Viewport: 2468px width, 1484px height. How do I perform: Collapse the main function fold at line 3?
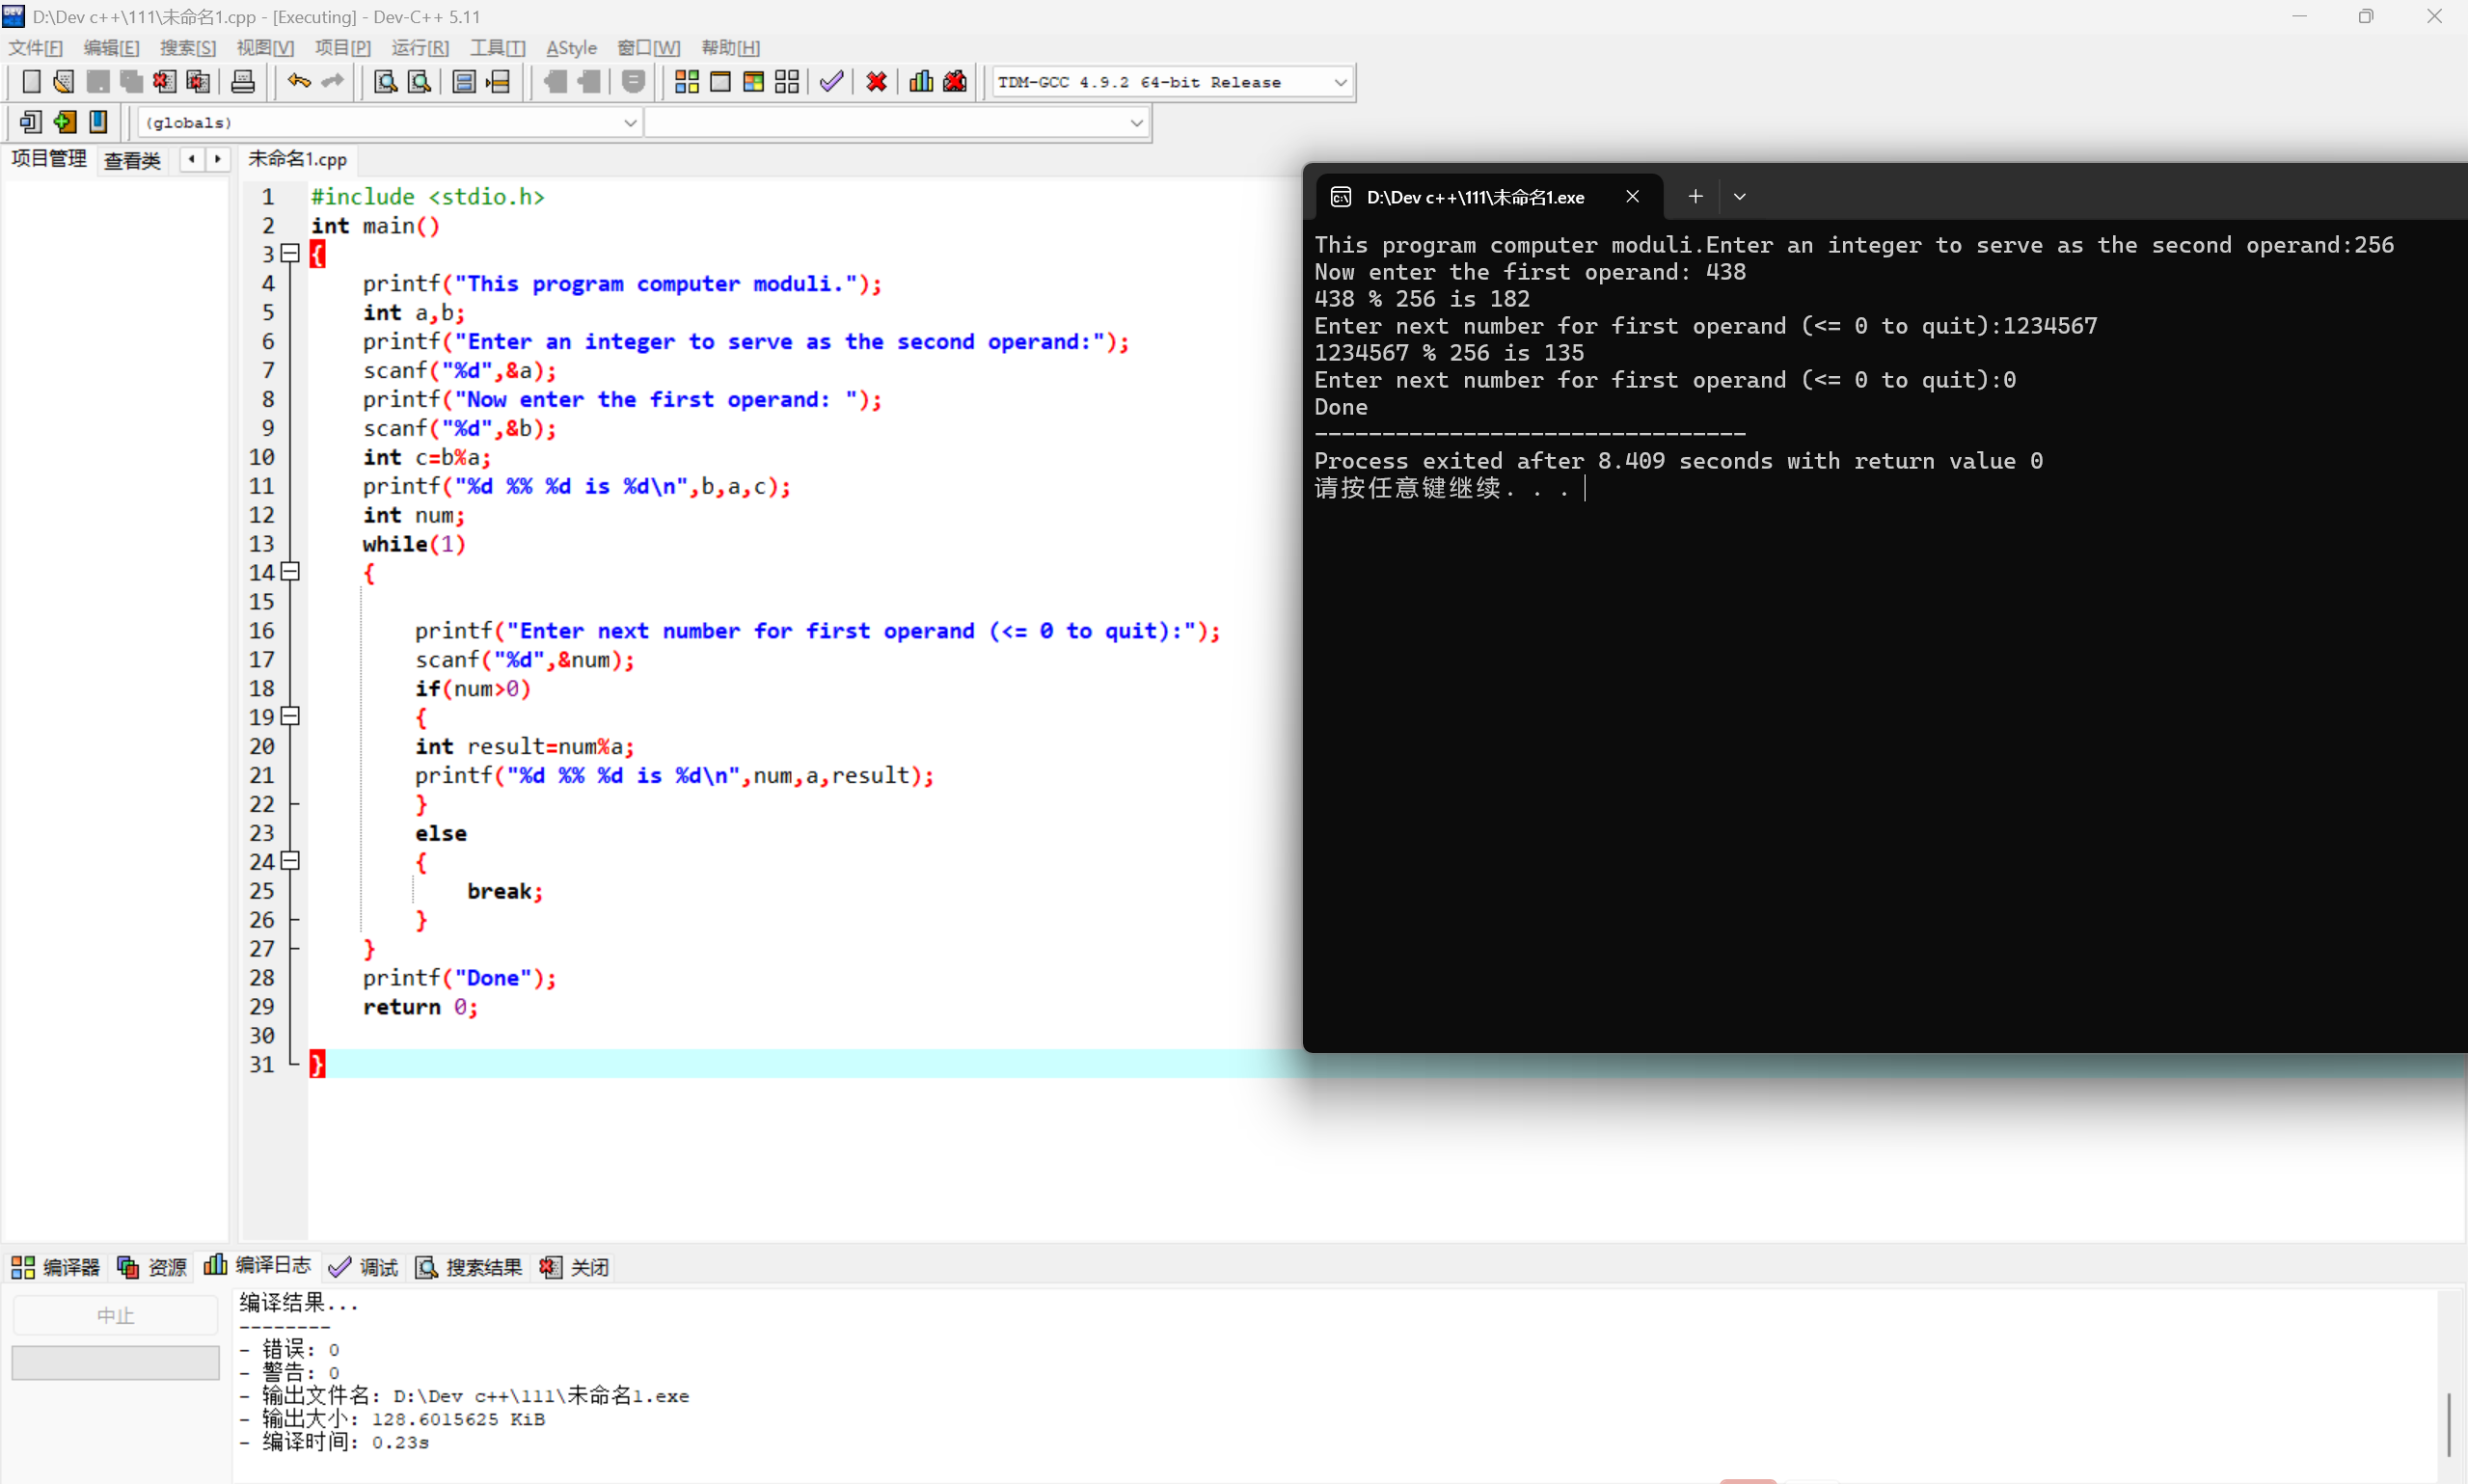coord(290,254)
